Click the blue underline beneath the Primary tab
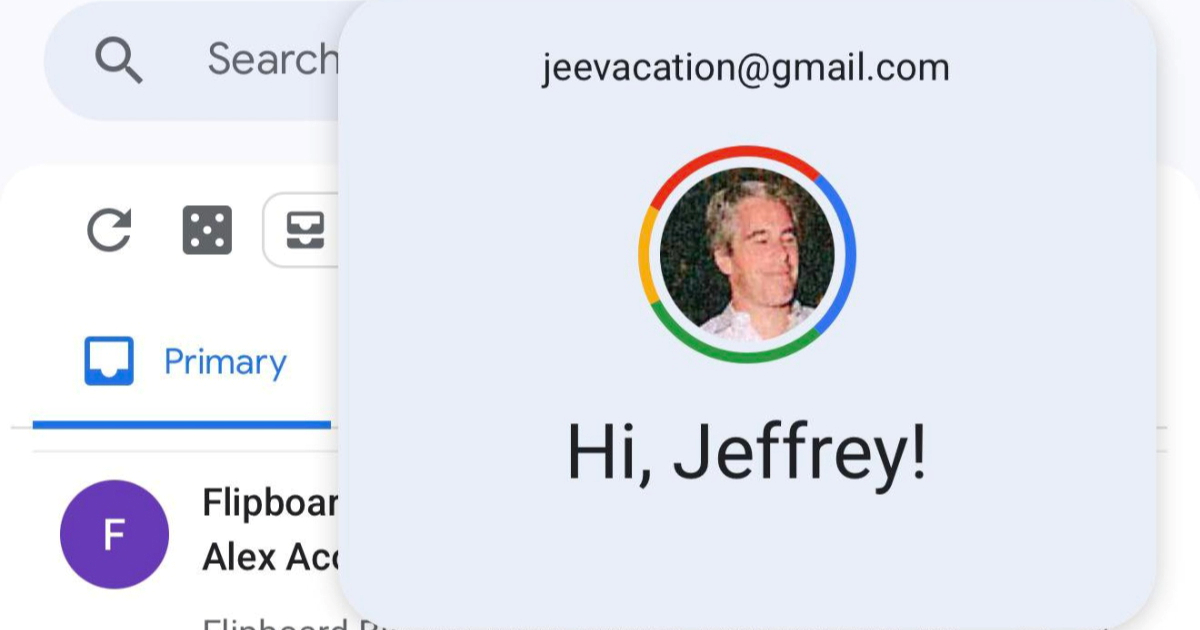 pyautogui.click(x=182, y=424)
